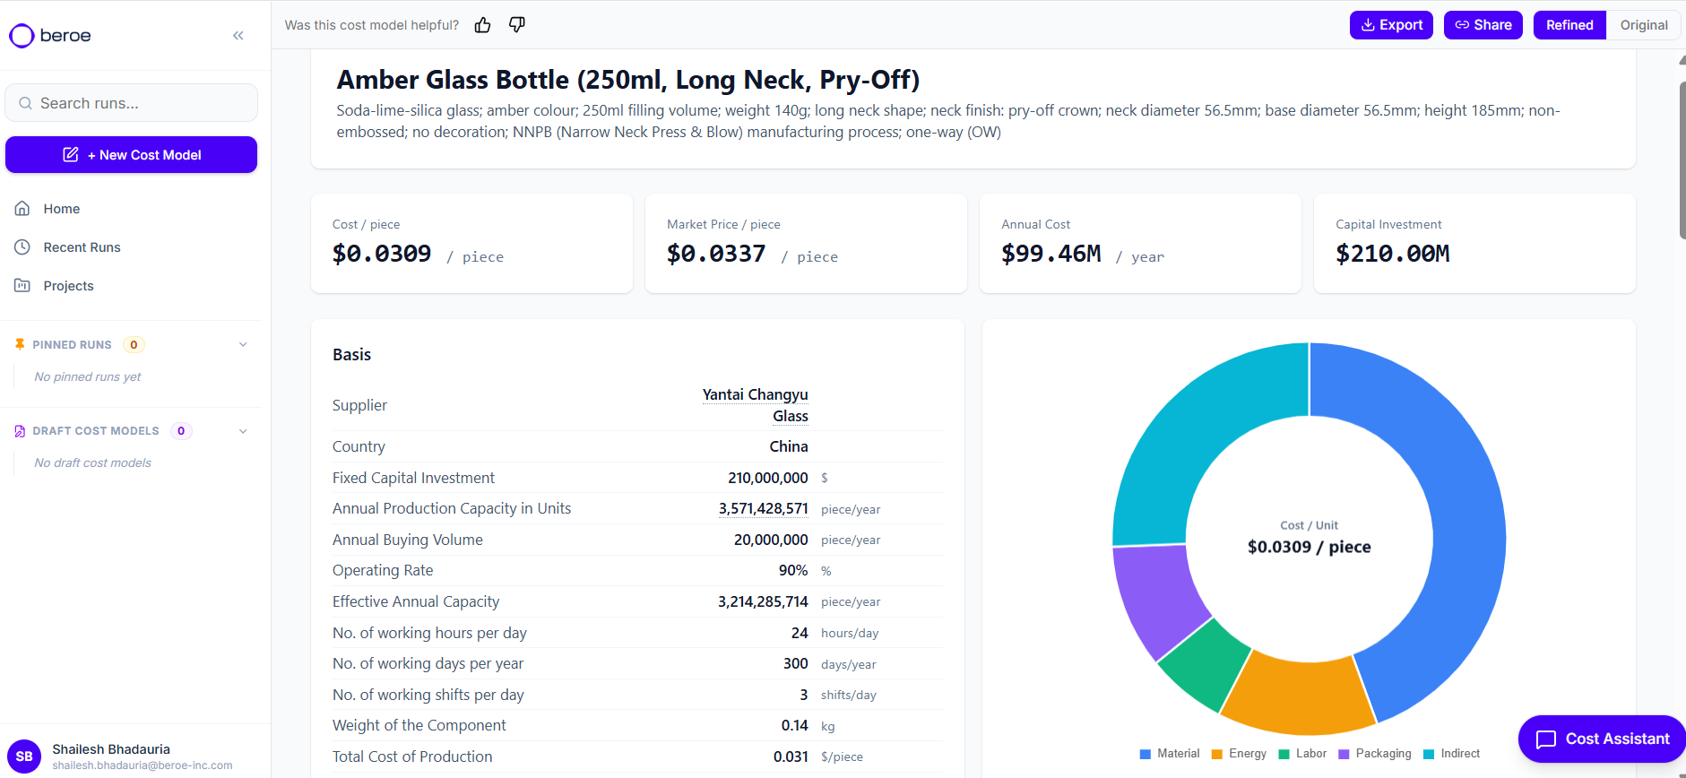Viewport: 1686px width, 778px height.
Task: Share the cost model
Action: [1483, 25]
